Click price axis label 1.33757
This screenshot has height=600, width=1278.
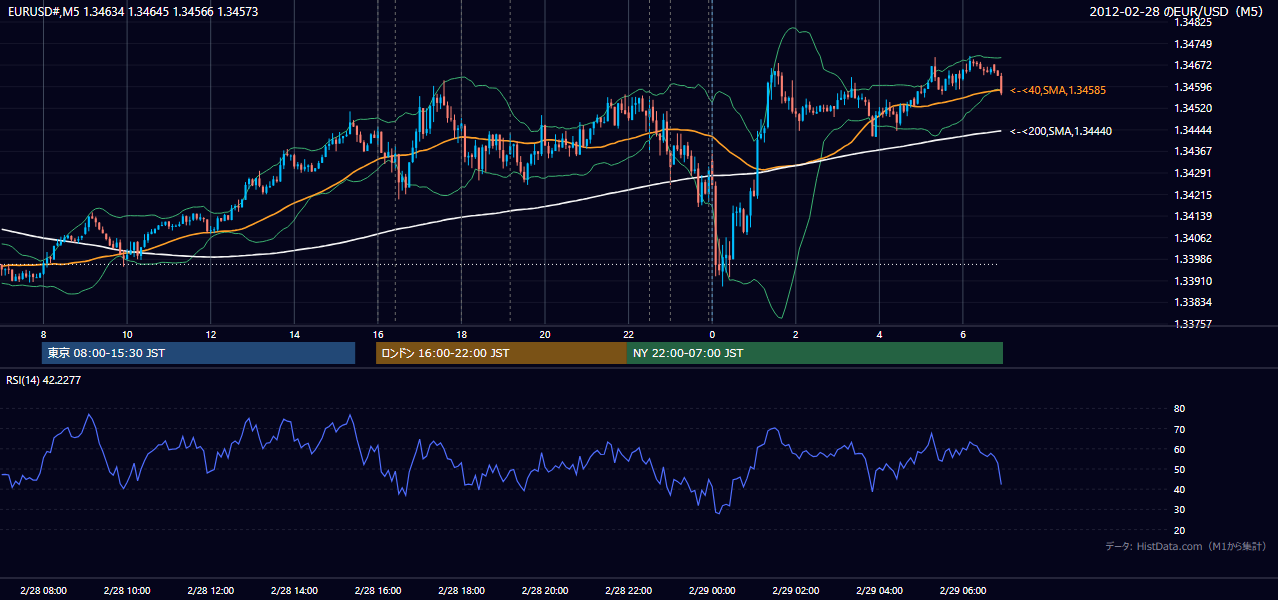[x=1193, y=324]
